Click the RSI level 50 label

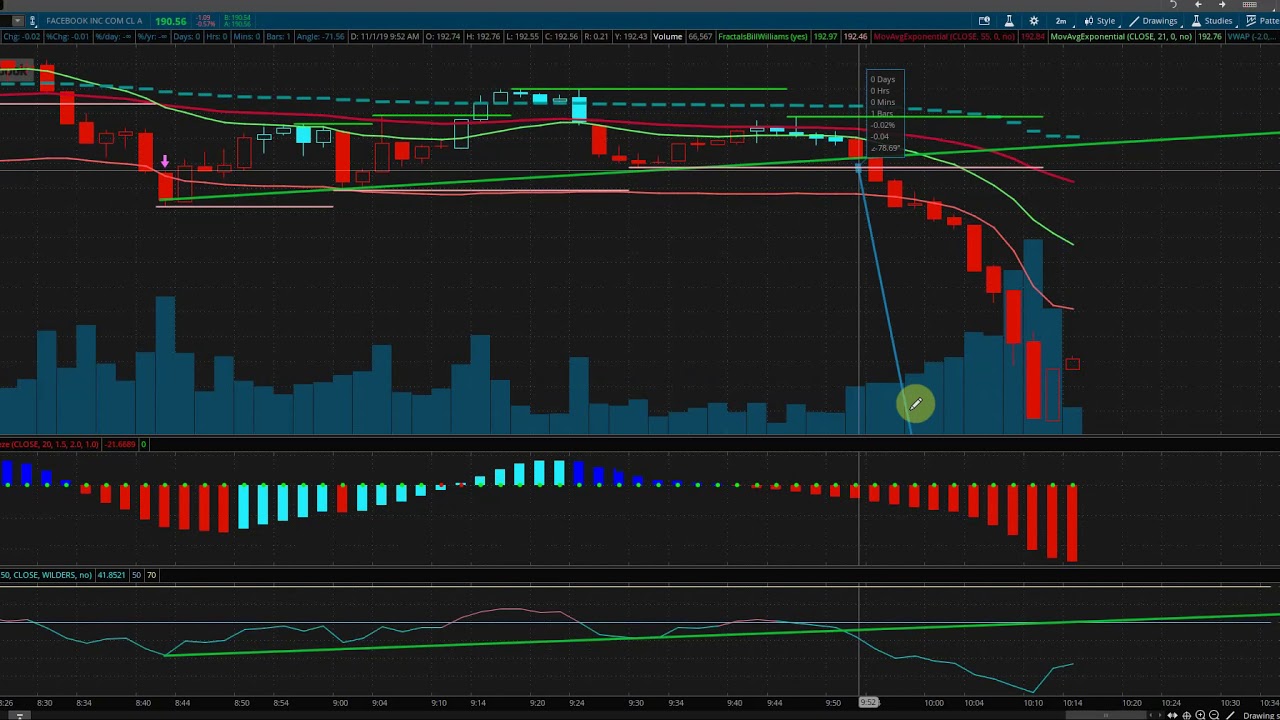(x=137, y=575)
